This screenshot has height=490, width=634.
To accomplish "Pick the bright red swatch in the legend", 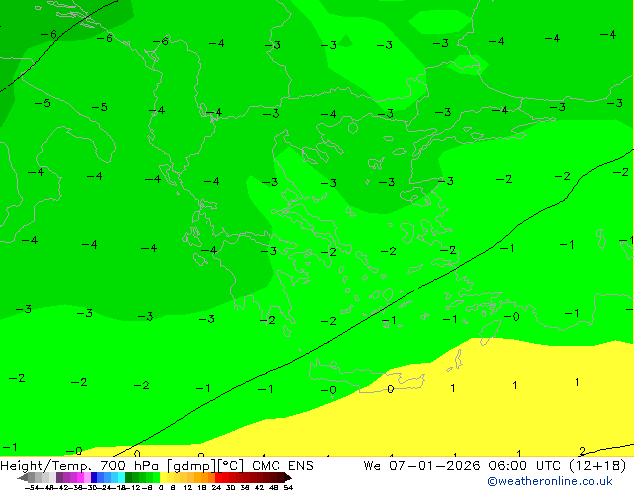I will (x=218, y=477).
